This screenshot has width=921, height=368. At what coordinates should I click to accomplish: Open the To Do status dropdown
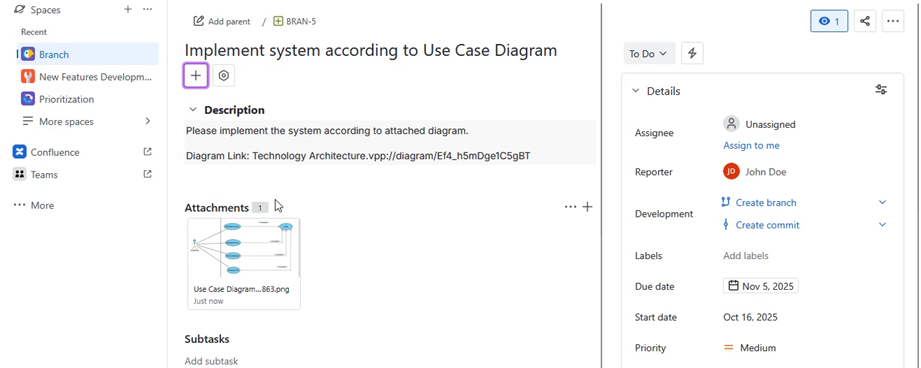click(x=649, y=53)
